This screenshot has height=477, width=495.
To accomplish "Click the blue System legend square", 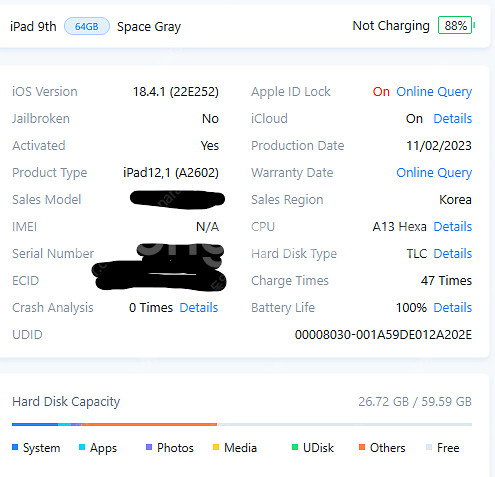I will 15,447.
